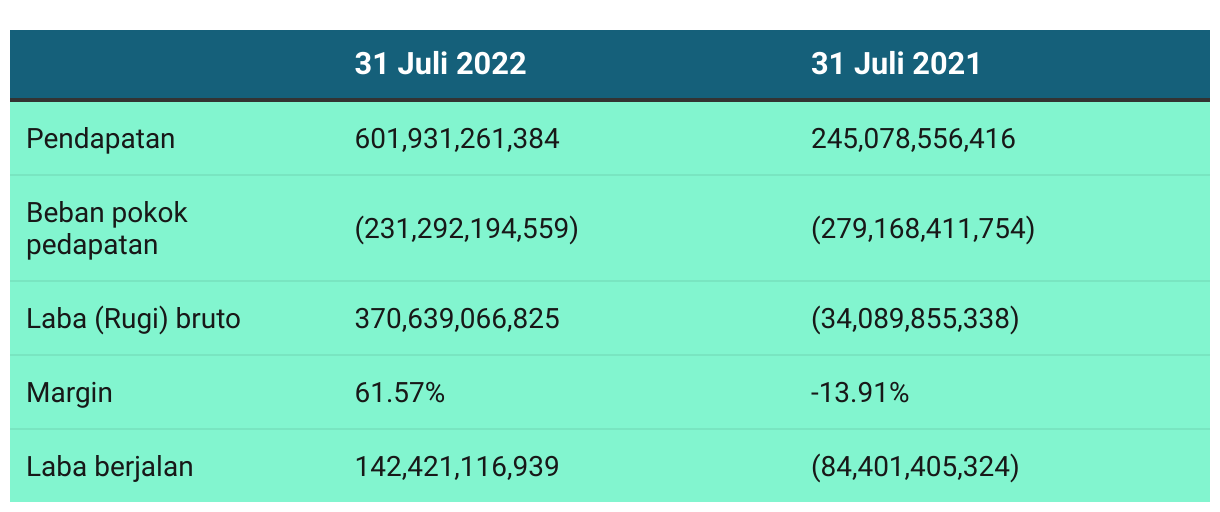Select the value (231,292,194,559)
This screenshot has height=512, width=1220.
coord(467,229)
